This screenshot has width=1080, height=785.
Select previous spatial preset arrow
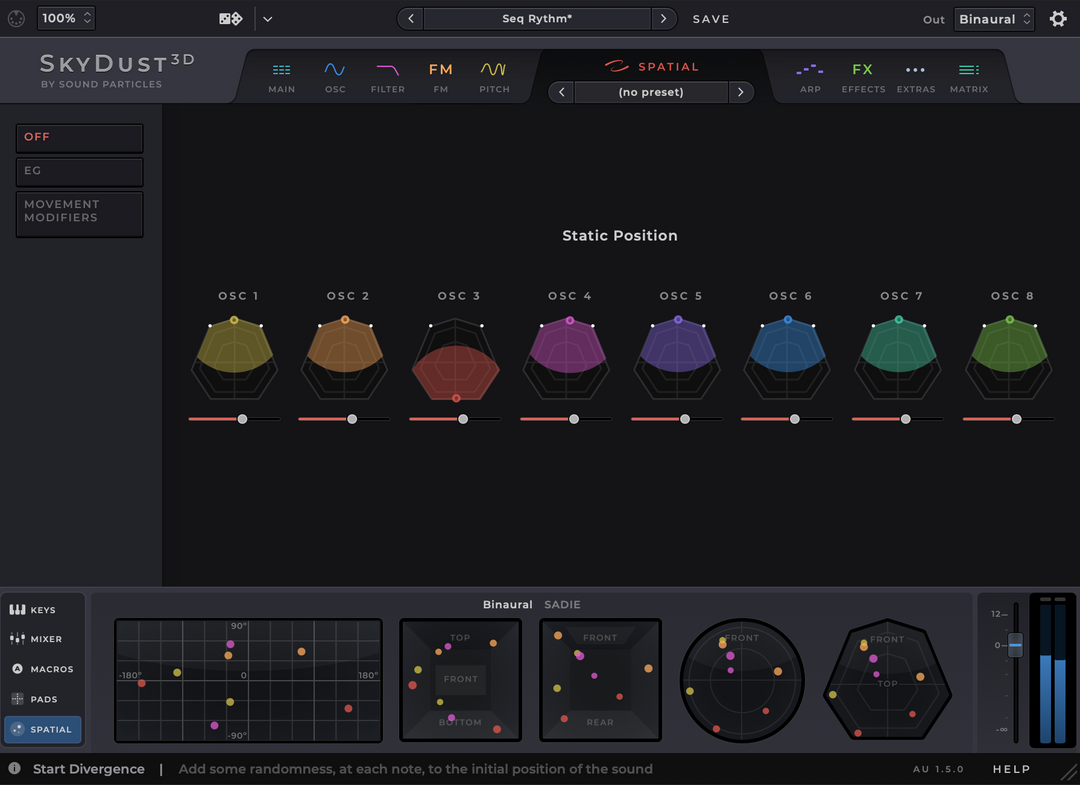tap(561, 92)
